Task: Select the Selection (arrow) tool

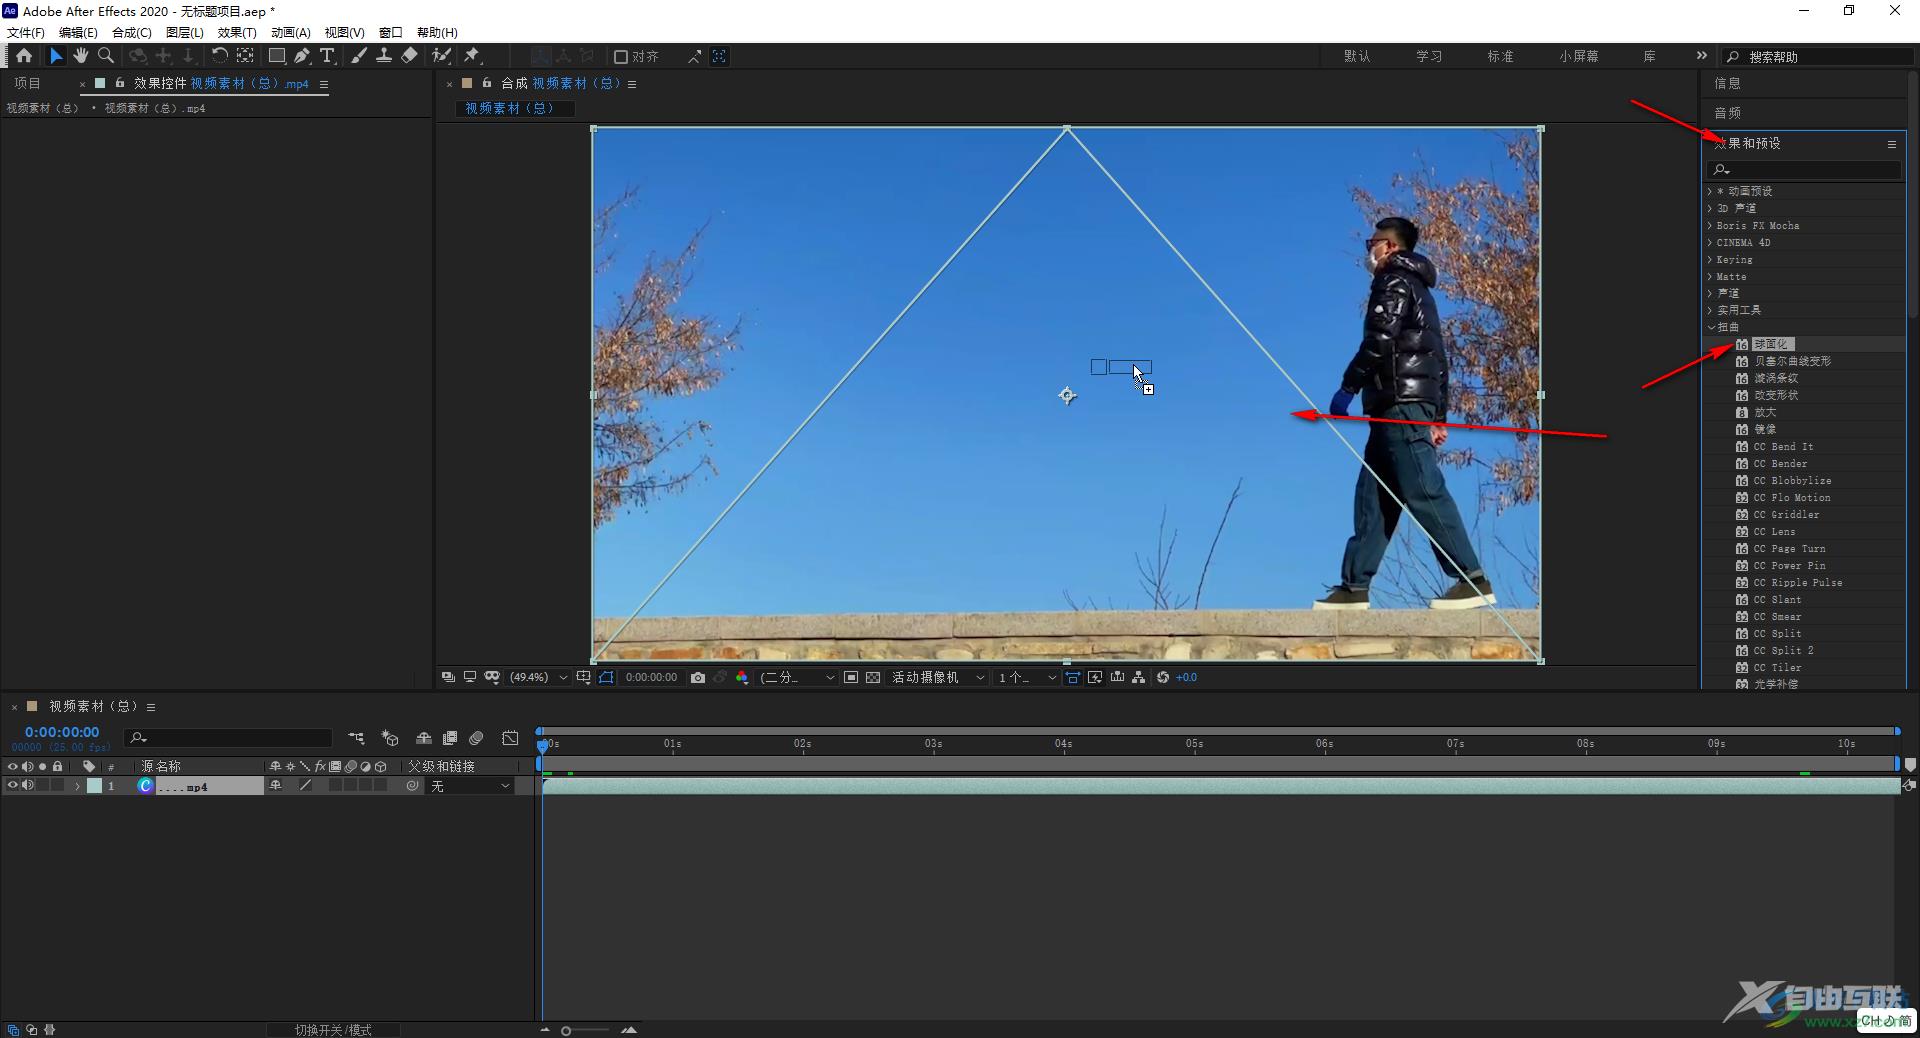Action: point(56,56)
